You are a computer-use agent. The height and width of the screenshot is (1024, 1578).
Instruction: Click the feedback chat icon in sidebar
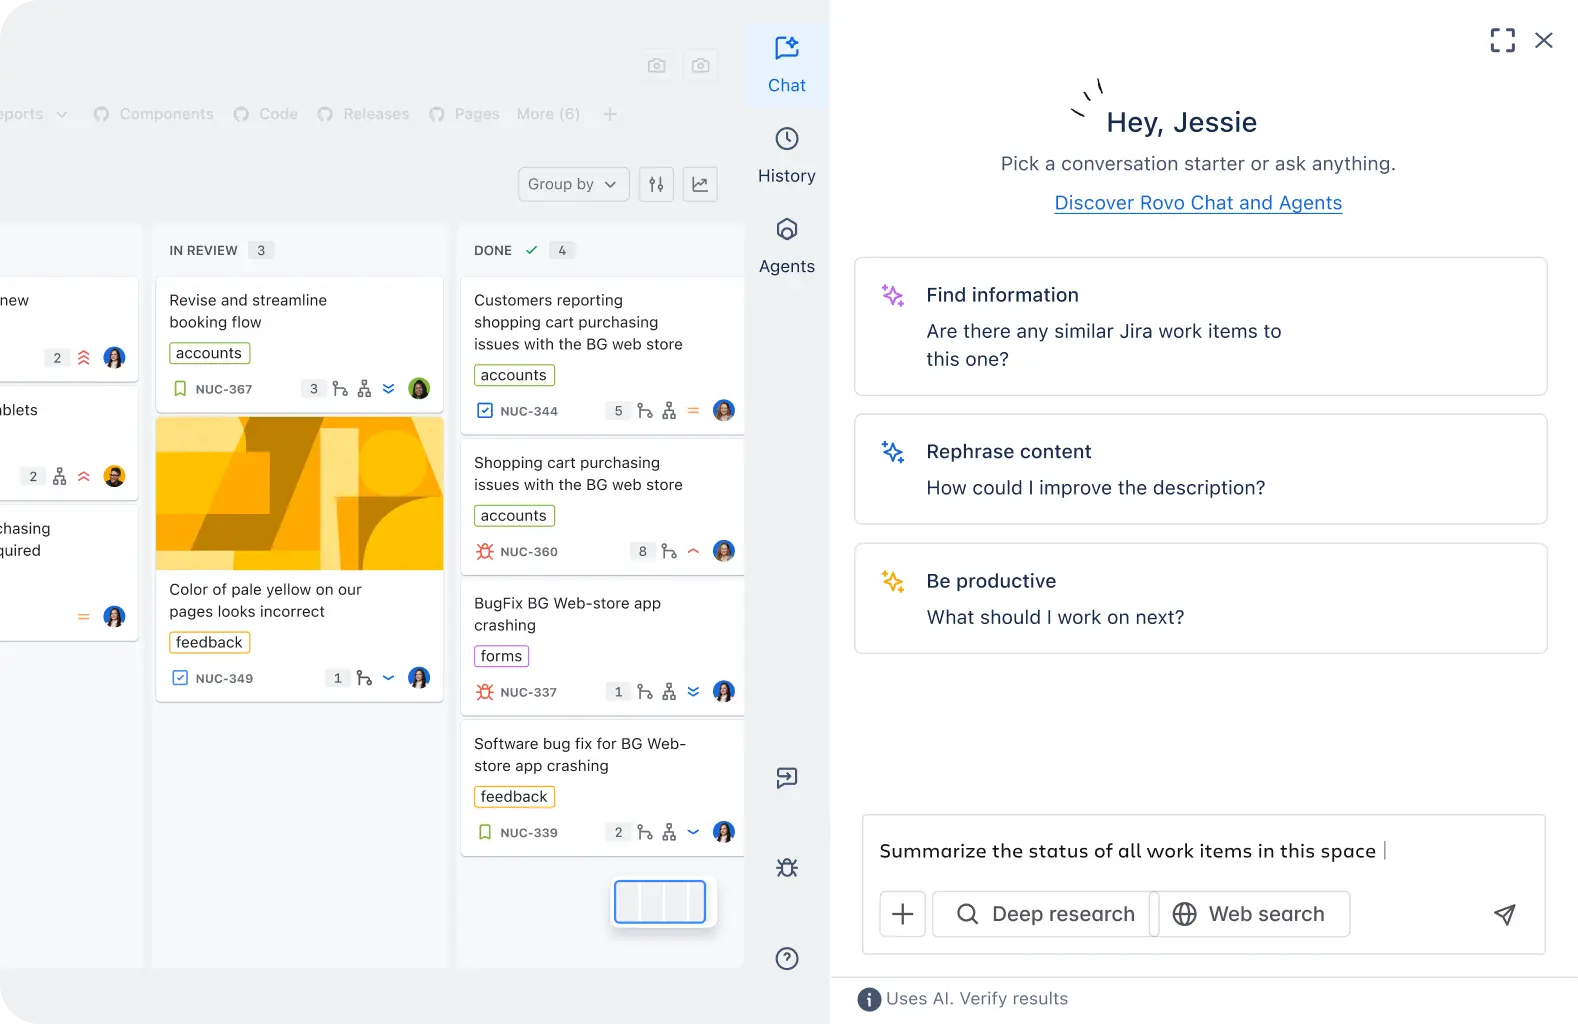pos(787,778)
